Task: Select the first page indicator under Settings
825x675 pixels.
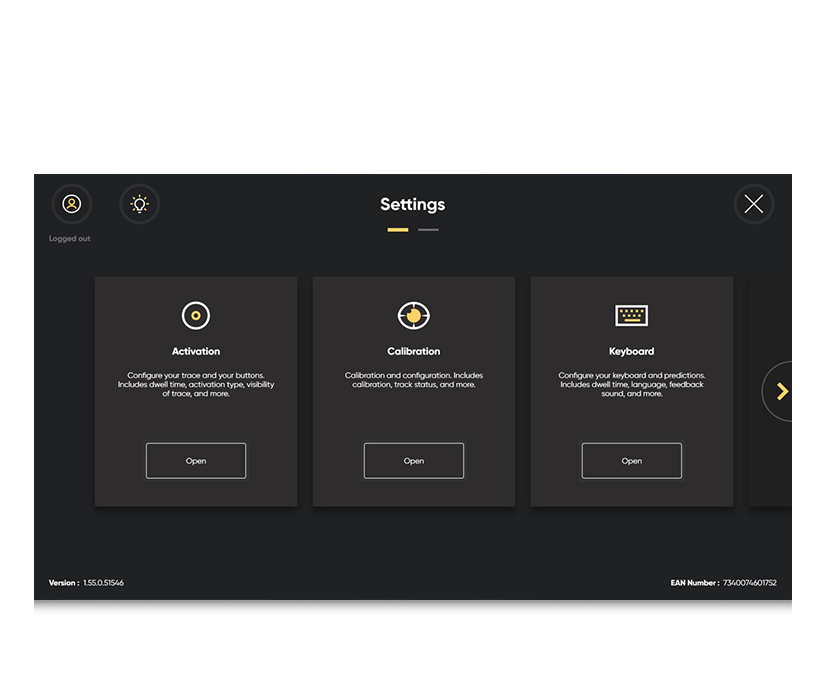Action: click(x=396, y=229)
